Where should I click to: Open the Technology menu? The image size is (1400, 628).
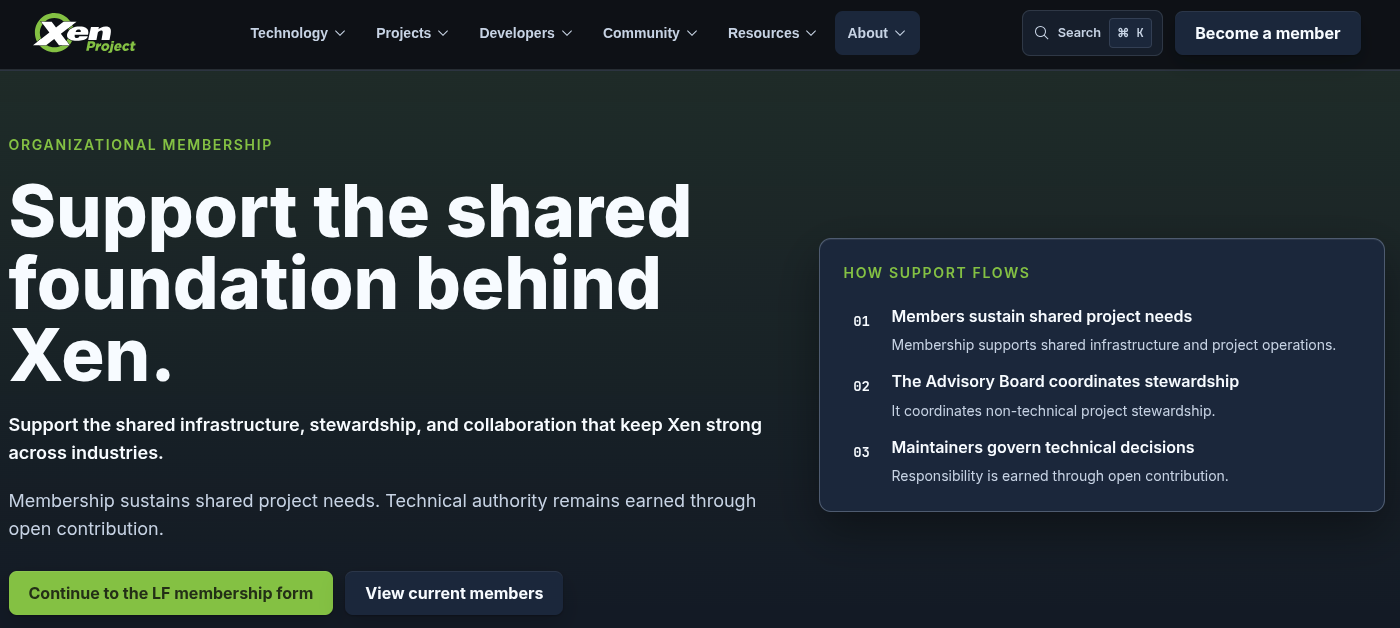click(298, 33)
